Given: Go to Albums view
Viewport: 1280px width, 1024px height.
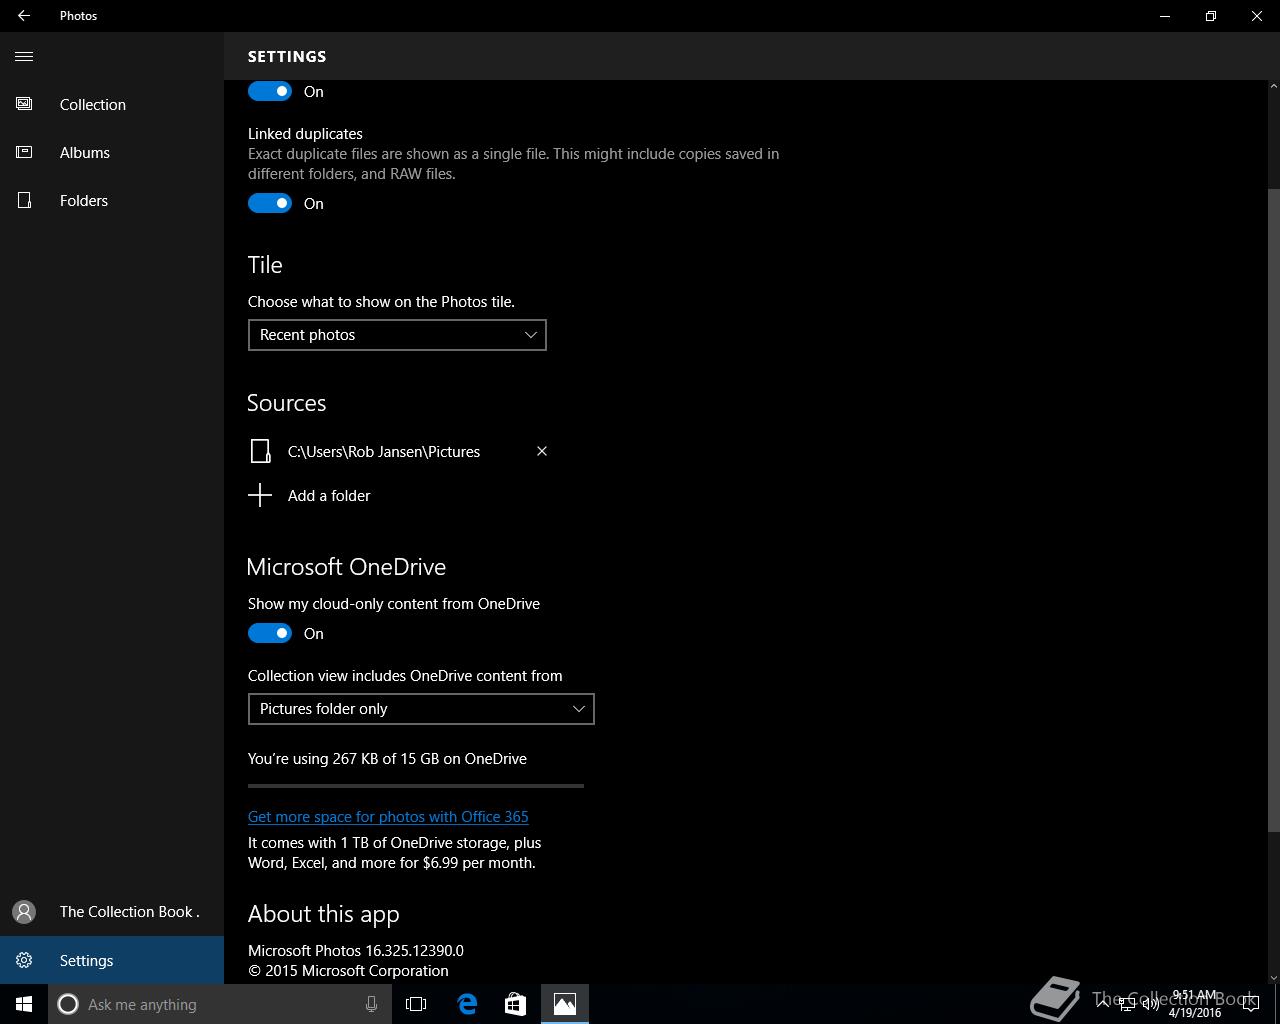Looking at the screenshot, I should [x=112, y=152].
